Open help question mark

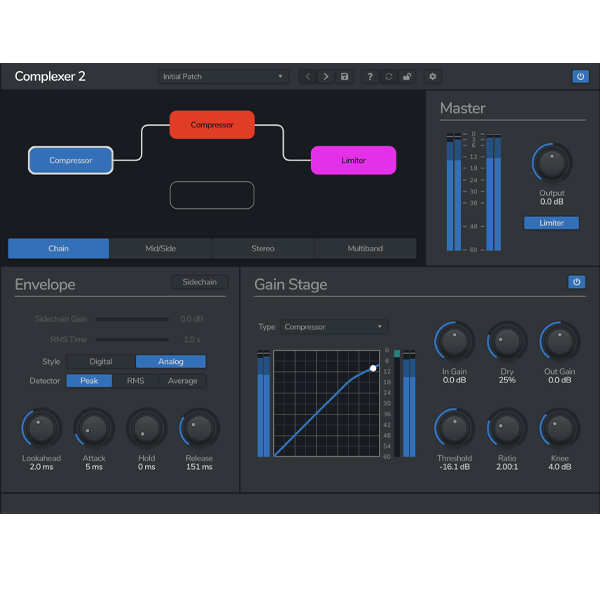pos(370,77)
